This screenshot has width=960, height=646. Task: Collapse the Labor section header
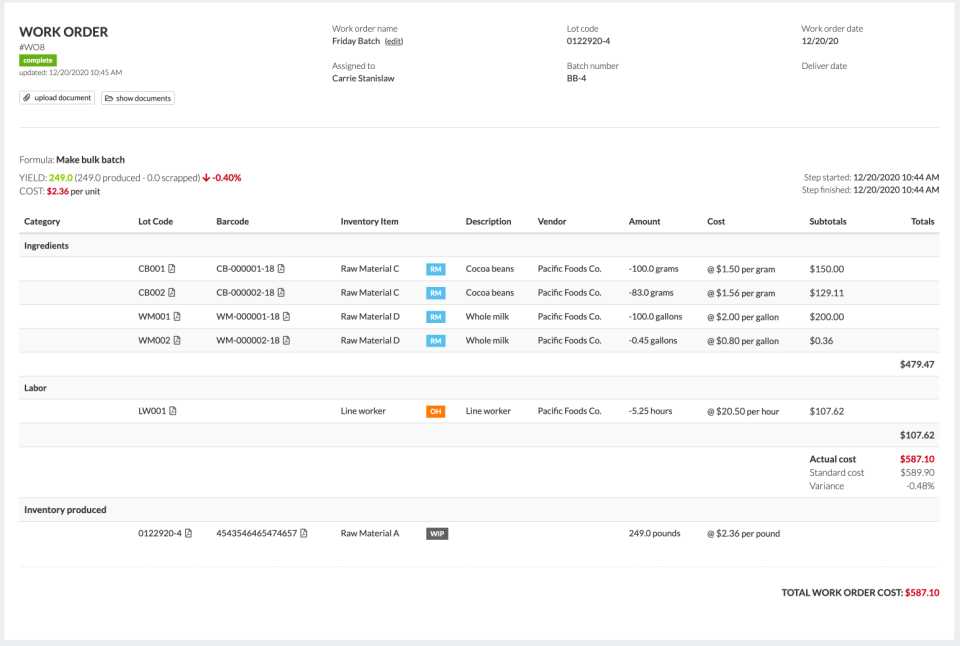point(35,387)
